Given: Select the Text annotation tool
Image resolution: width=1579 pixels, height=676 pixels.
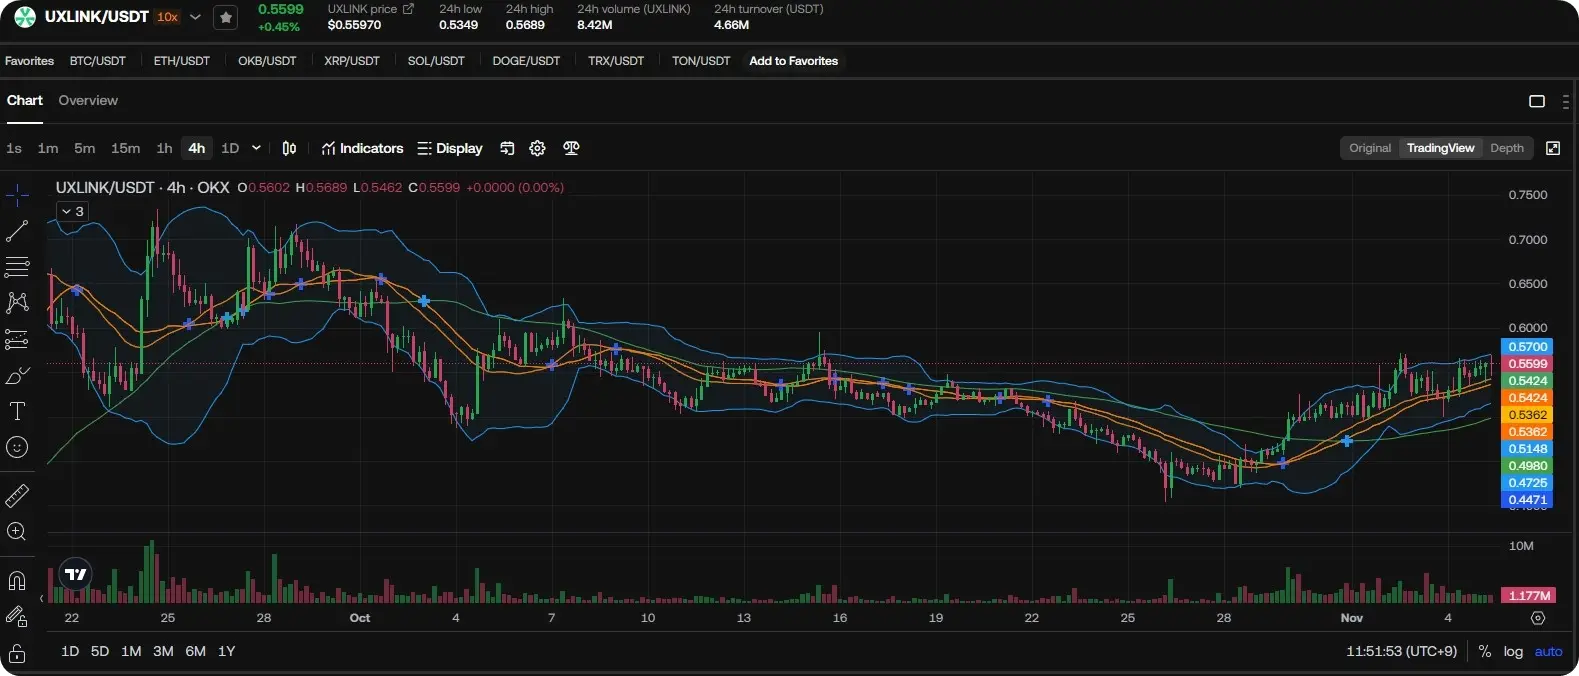Looking at the screenshot, I should coord(17,411).
